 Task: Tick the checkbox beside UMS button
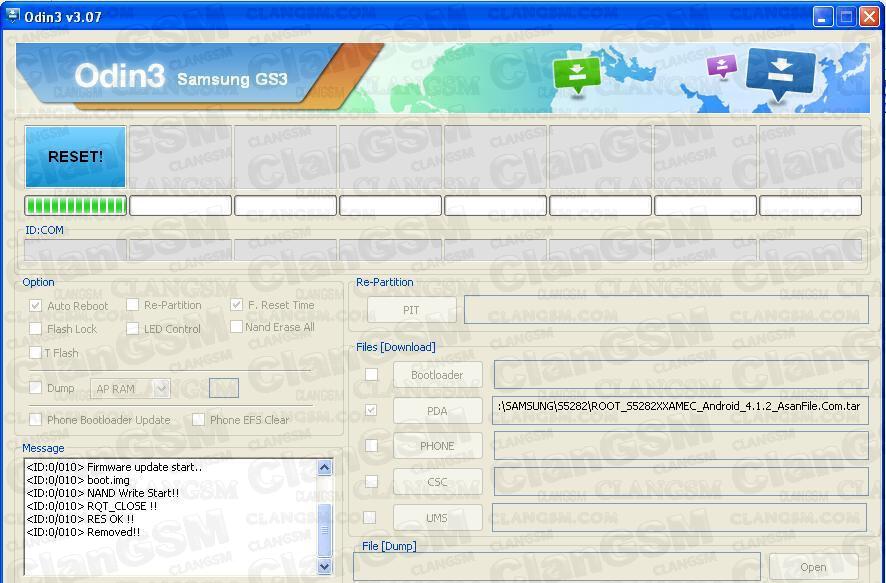(370, 517)
